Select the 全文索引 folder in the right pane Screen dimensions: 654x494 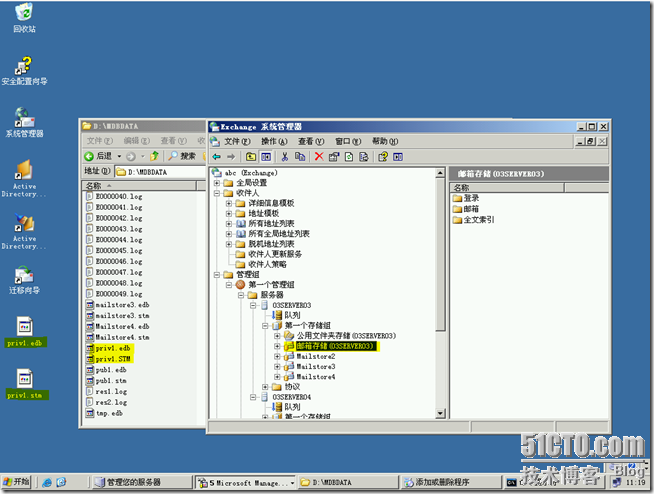pos(473,220)
